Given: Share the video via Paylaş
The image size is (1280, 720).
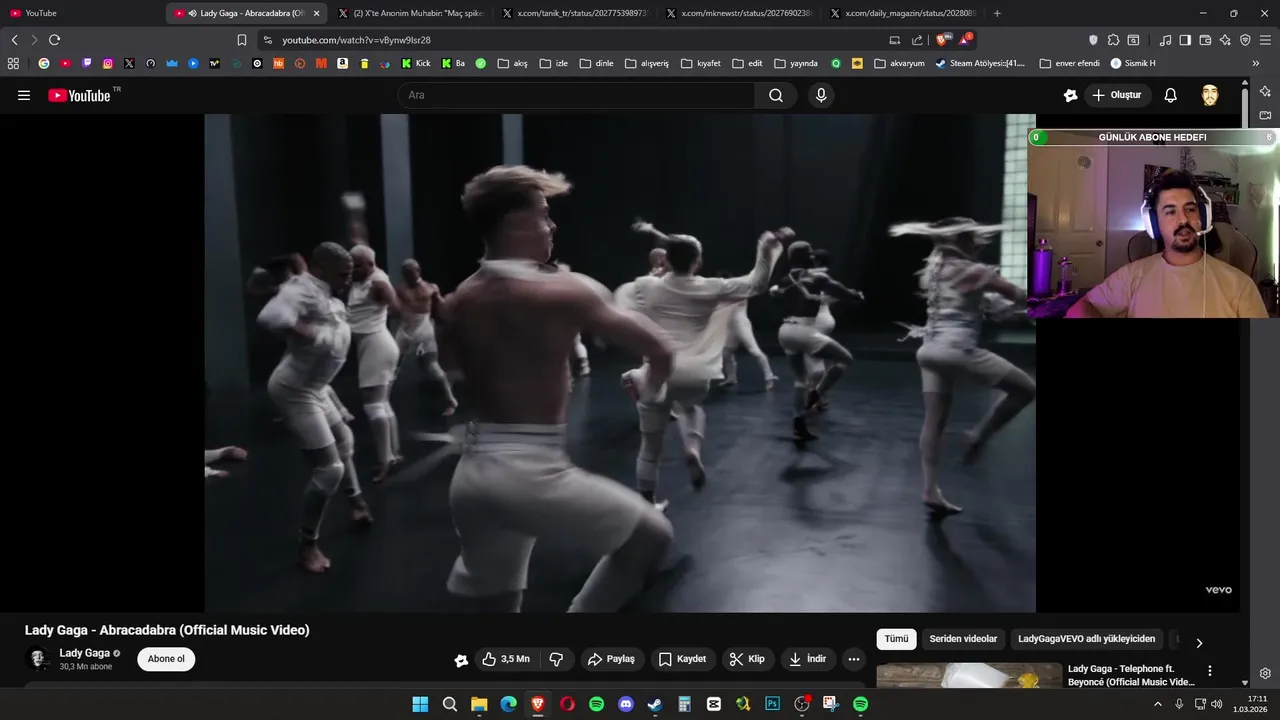Looking at the screenshot, I should click(612, 659).
